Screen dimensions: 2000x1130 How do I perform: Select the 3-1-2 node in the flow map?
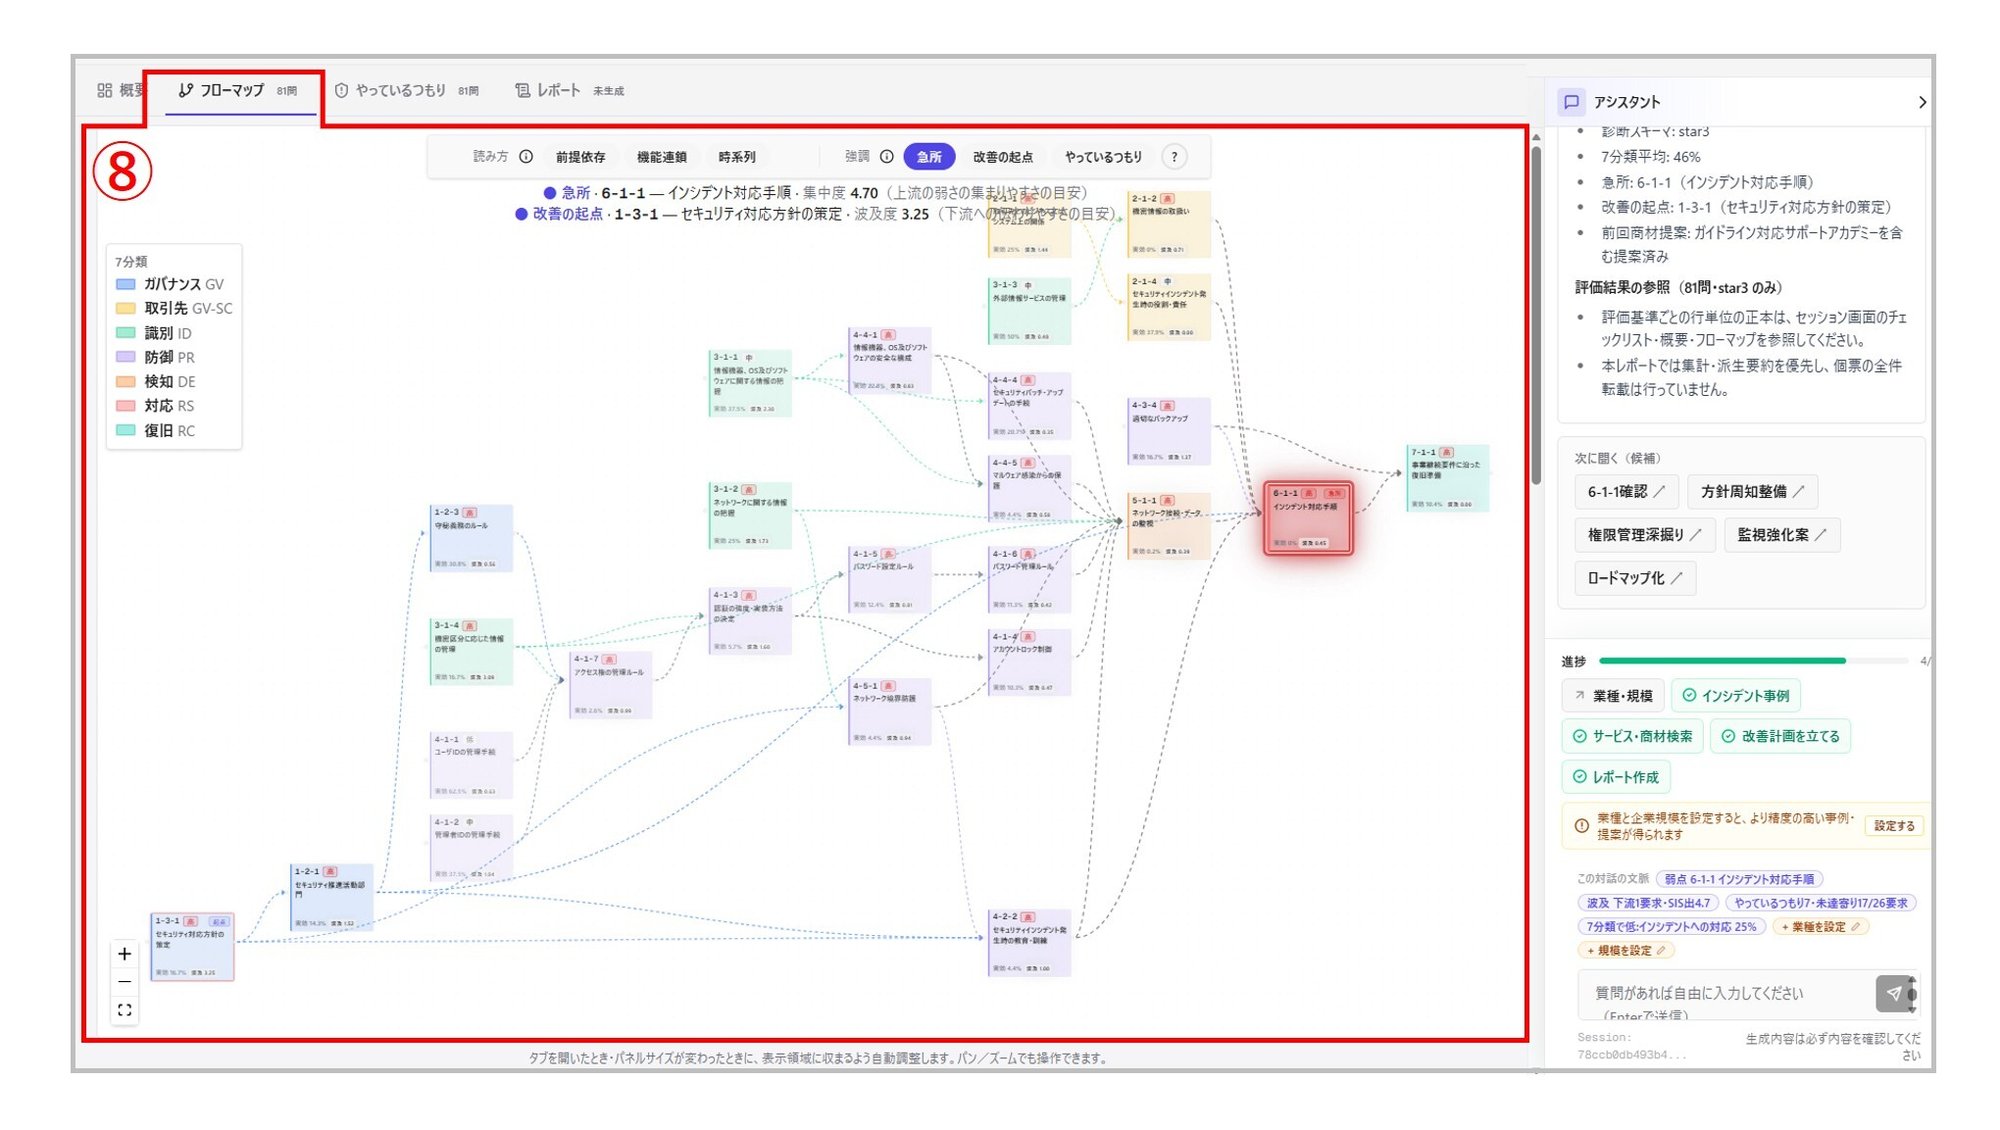point(751,515)
